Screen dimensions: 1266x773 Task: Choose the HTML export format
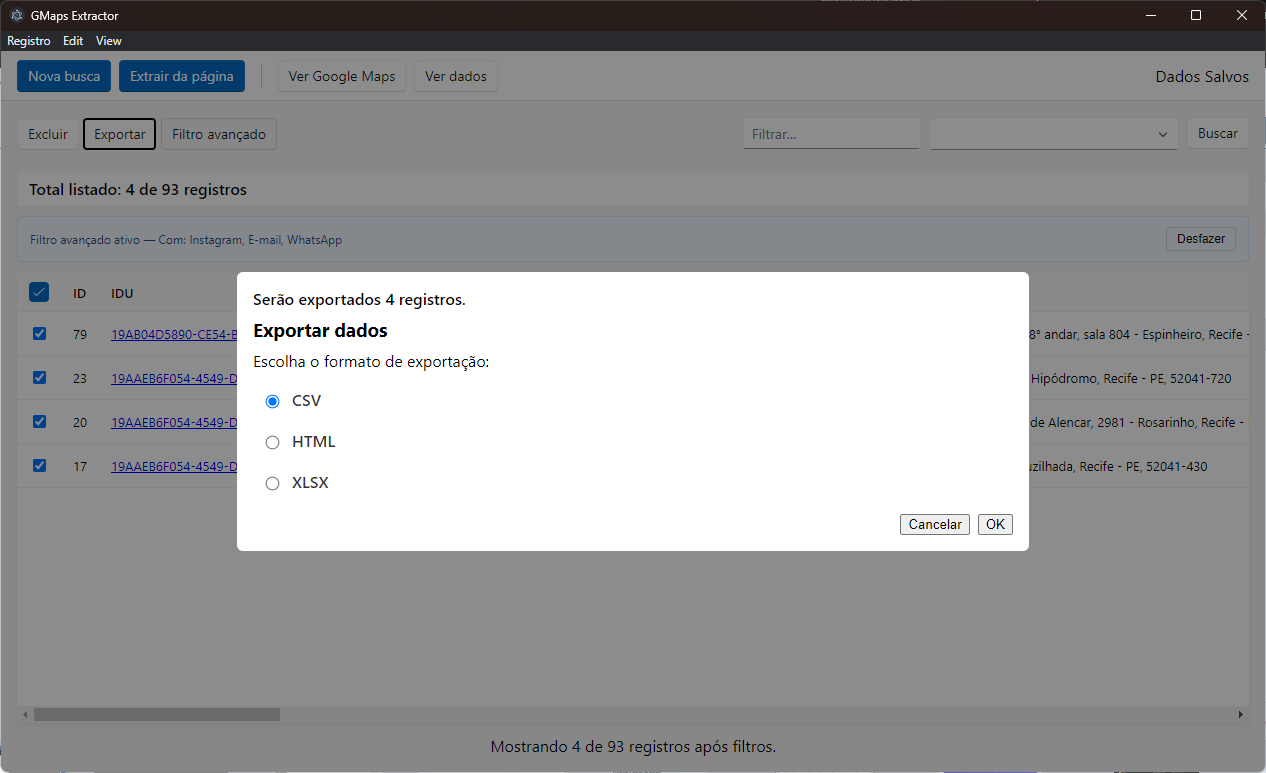(273, 442)
